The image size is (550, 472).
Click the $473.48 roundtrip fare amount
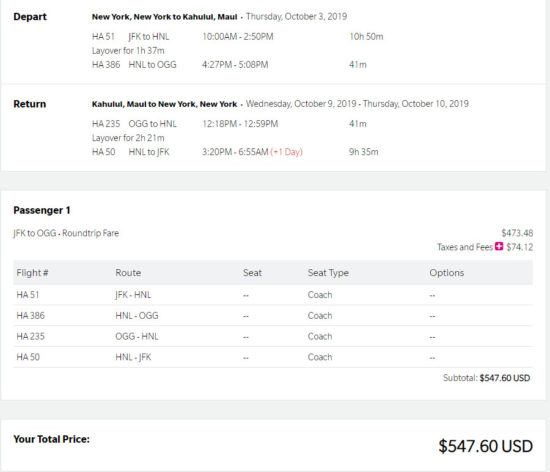tap(517, 233)
